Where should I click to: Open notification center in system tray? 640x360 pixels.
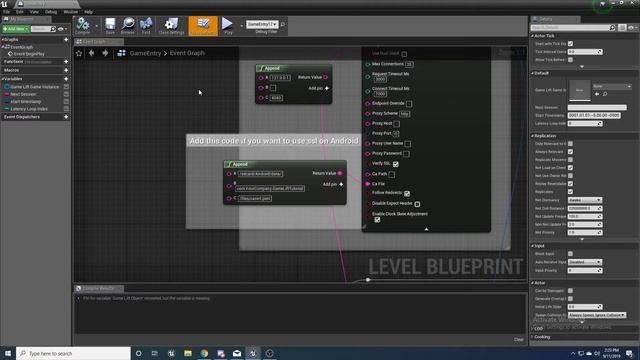coord(630,353)
